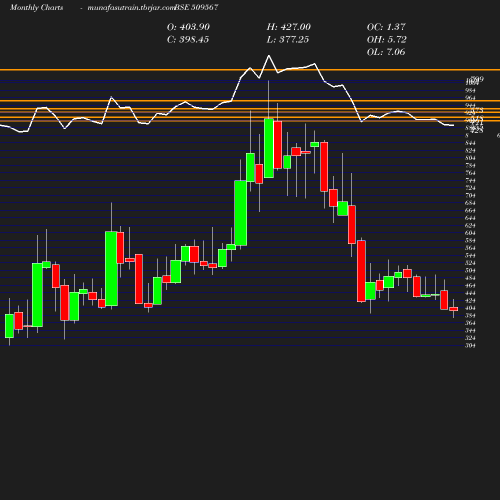Click the peak point of the white line
The height and width of the screenshot is (500, 500).
[269, 56]
